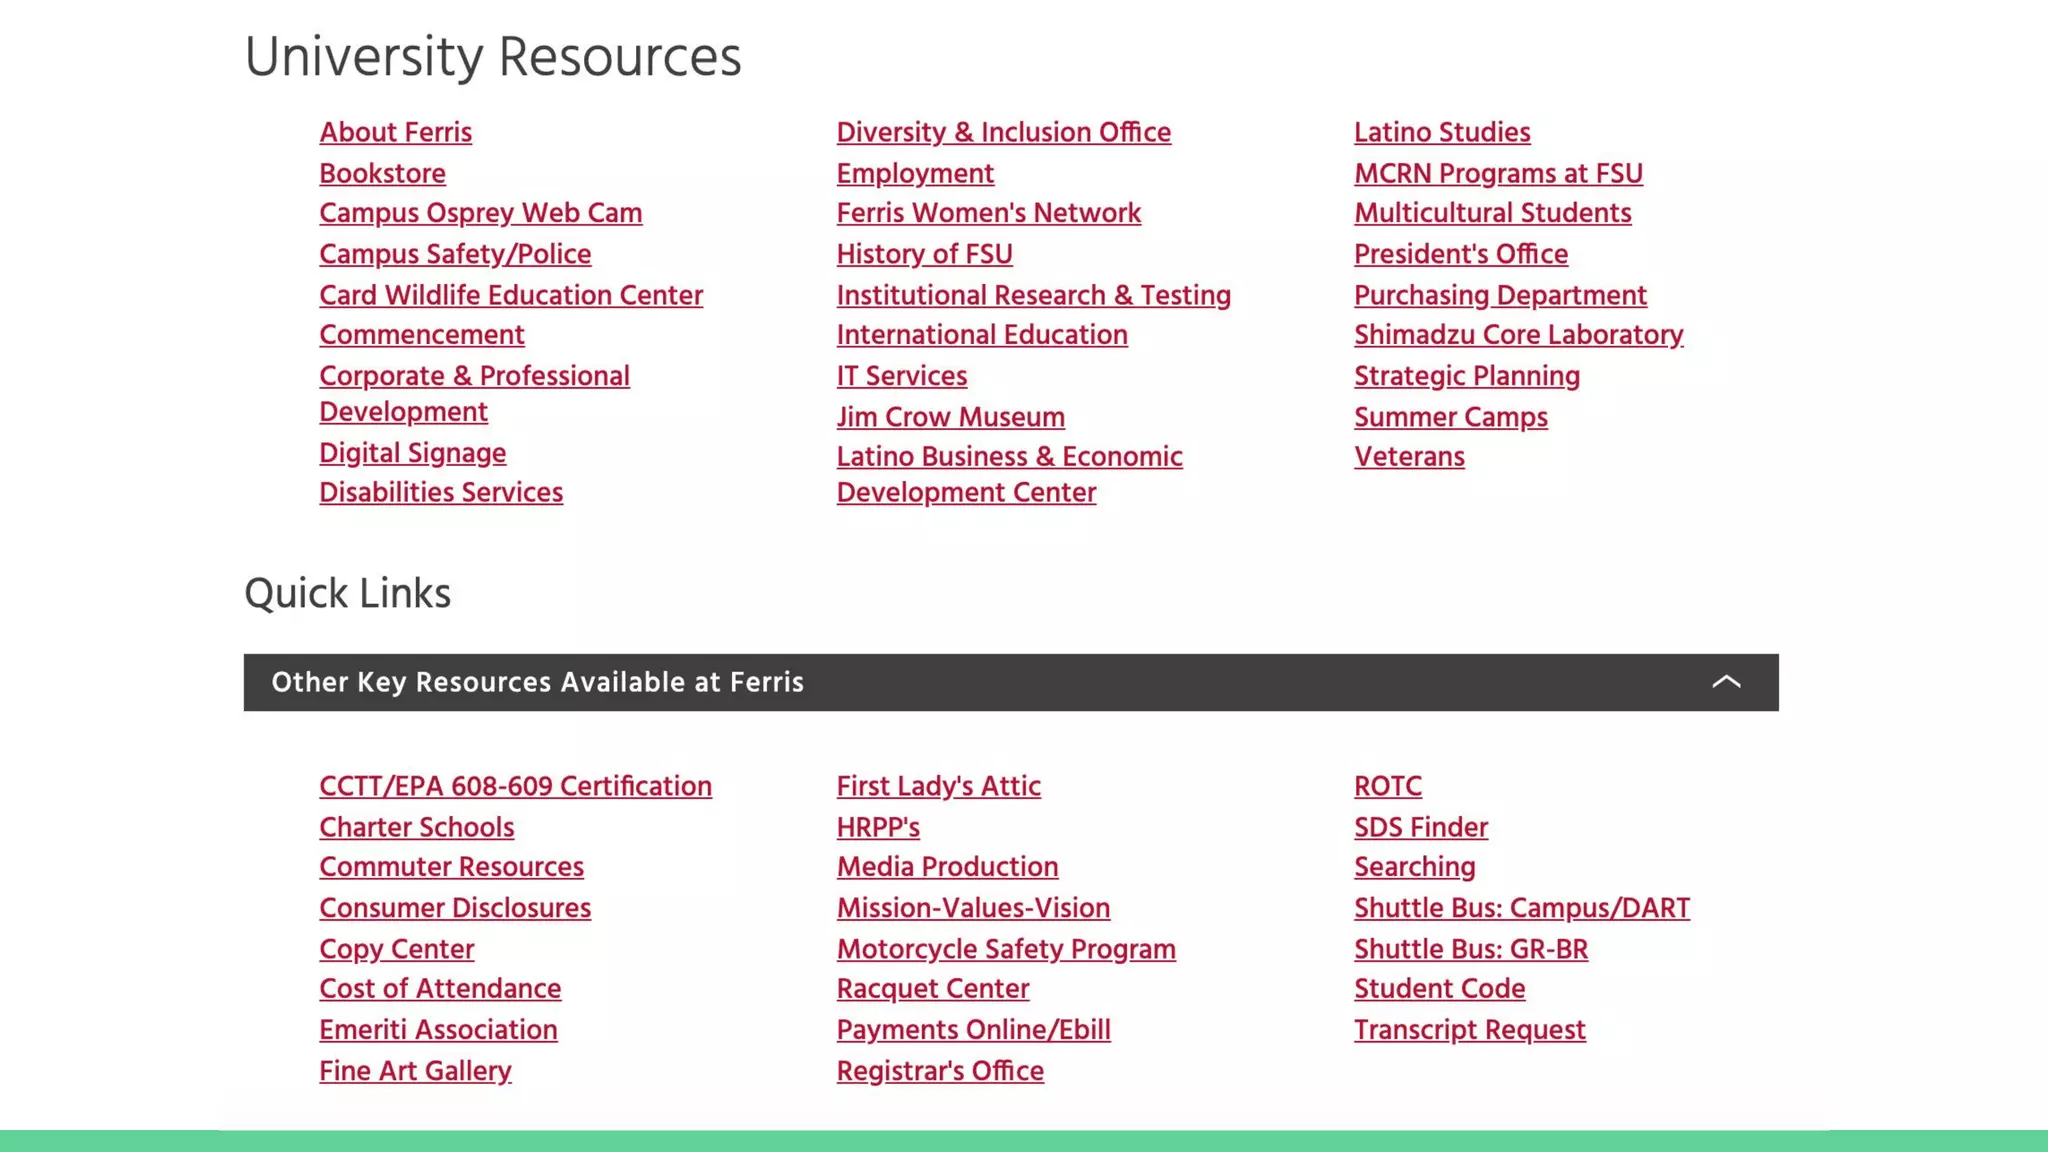2048x1152 pixels.
Task: Go to the Bookstore page
Action: 382,173
